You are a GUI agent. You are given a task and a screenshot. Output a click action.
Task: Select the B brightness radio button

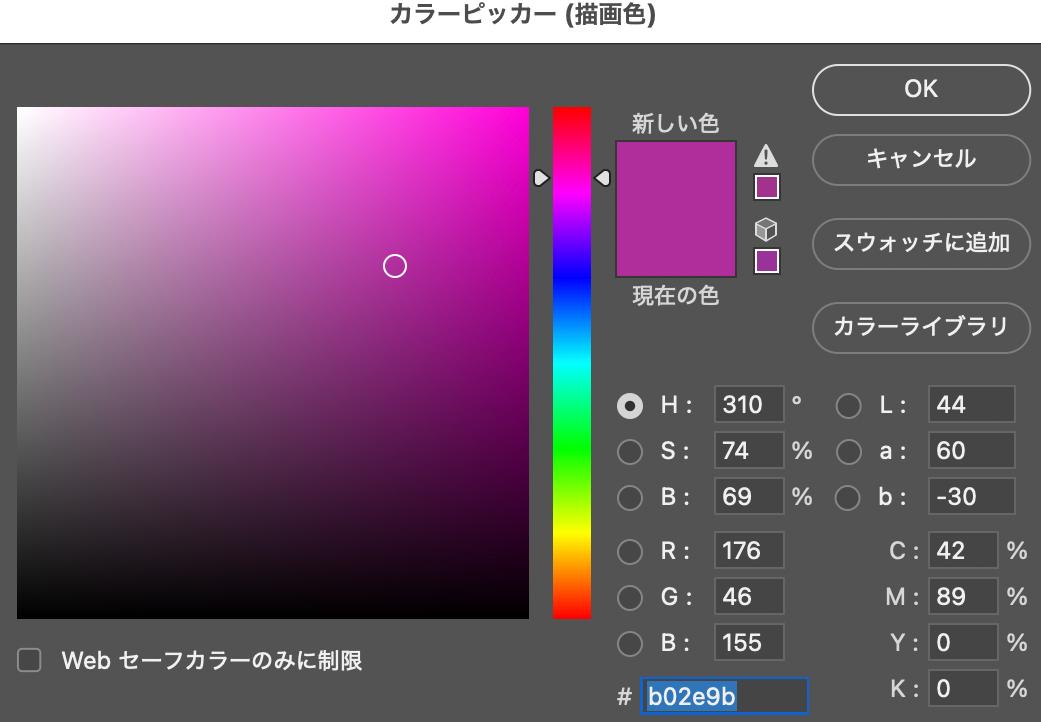[629, 498]
